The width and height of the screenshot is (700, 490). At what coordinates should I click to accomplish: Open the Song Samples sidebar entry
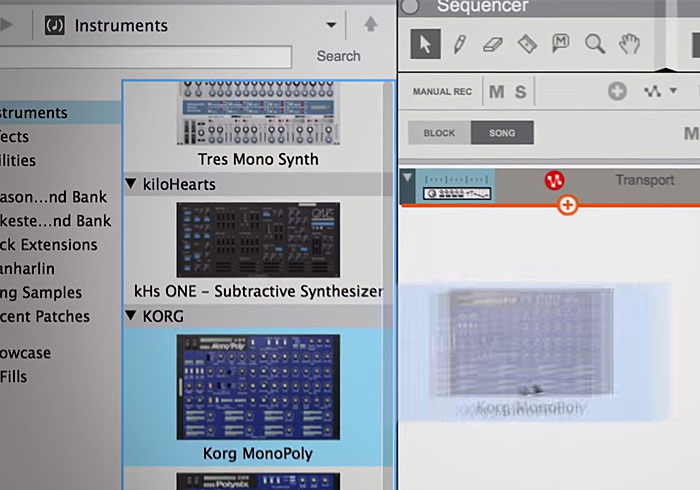pos(41,293)
